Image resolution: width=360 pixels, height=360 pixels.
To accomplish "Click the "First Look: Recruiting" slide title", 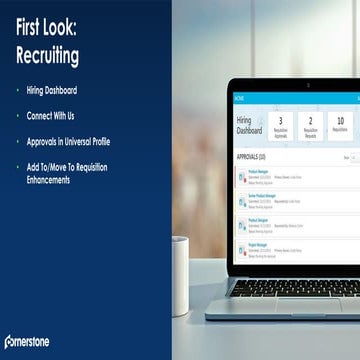I will click(48, 41).
